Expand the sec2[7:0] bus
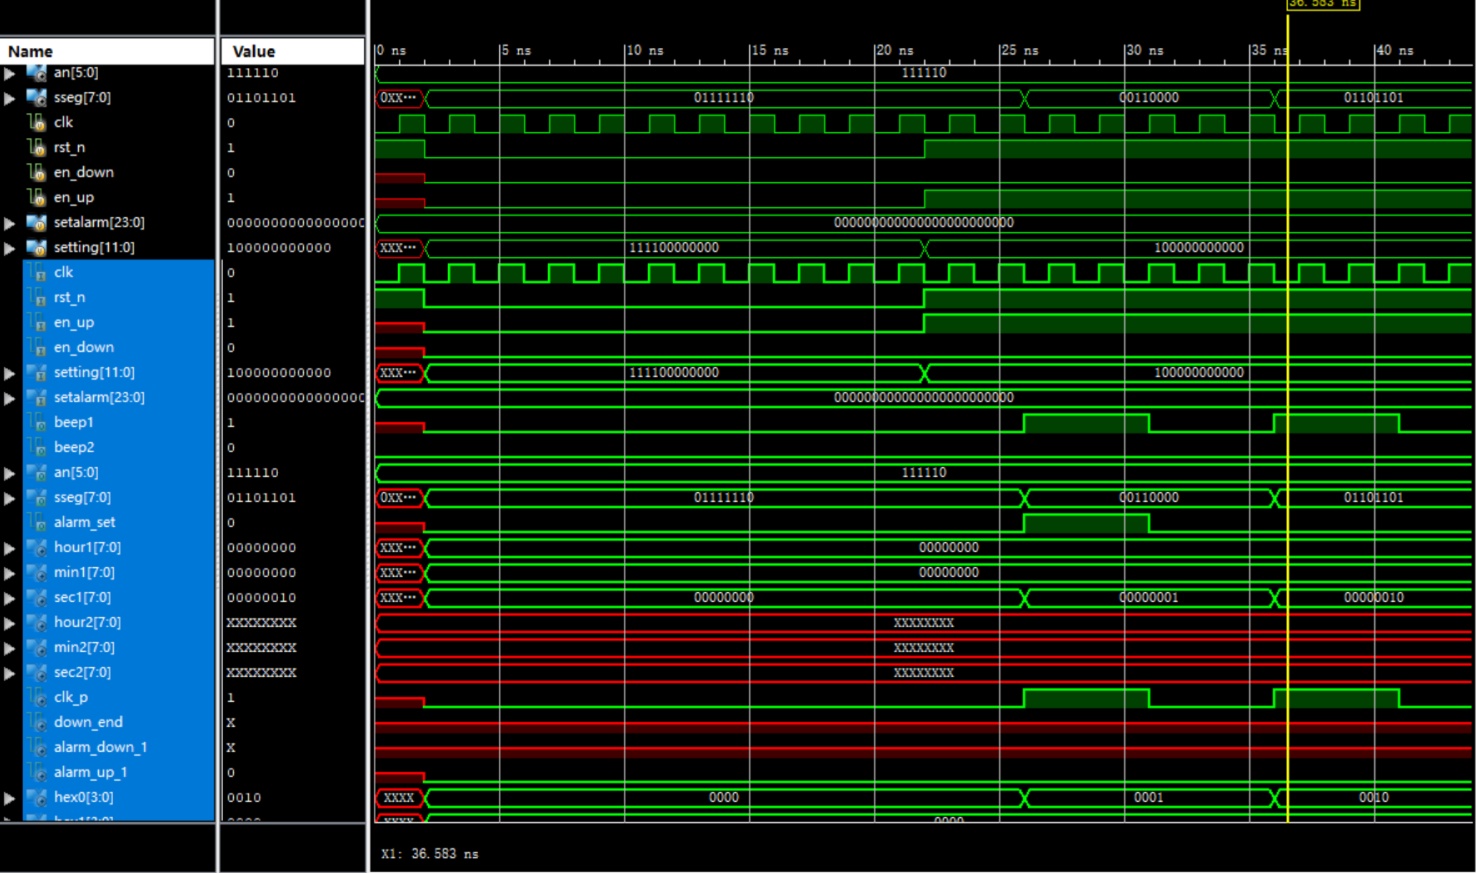The height and width of the screenshot is (873, 1476). tap(10, 673)
